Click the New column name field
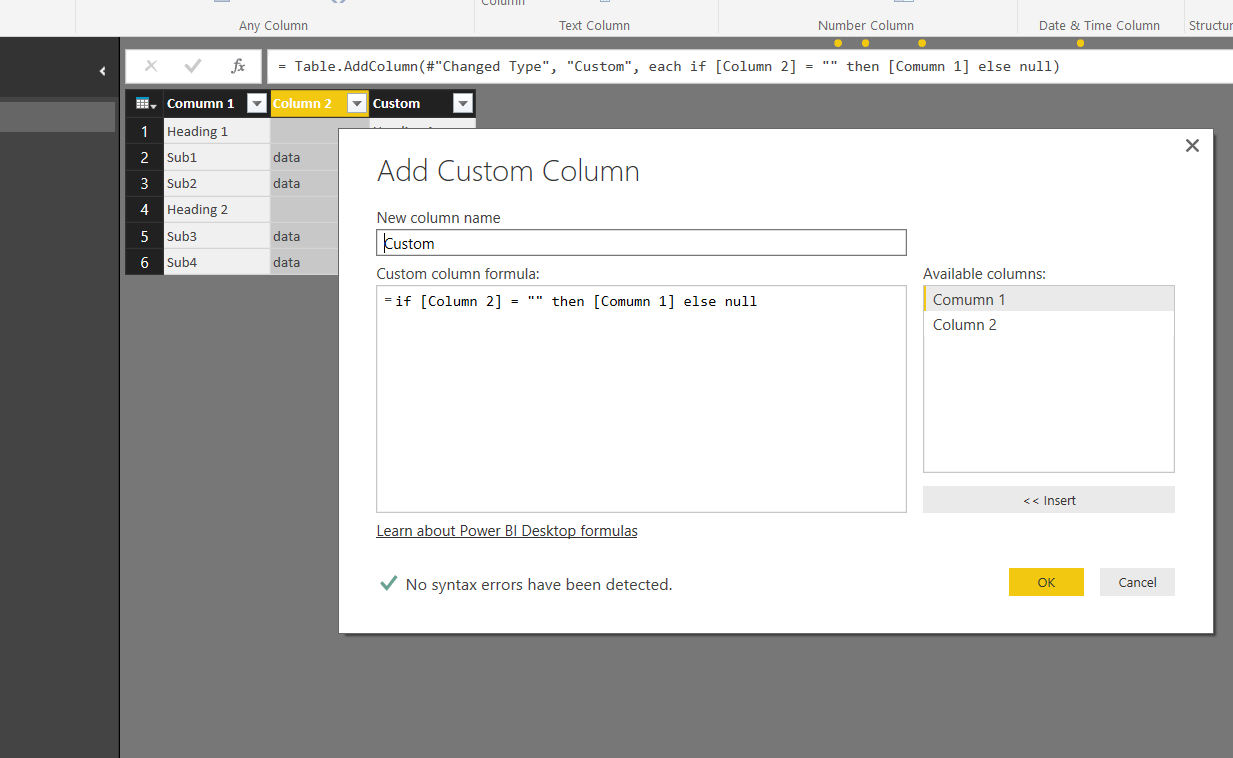 pos(641,243)
